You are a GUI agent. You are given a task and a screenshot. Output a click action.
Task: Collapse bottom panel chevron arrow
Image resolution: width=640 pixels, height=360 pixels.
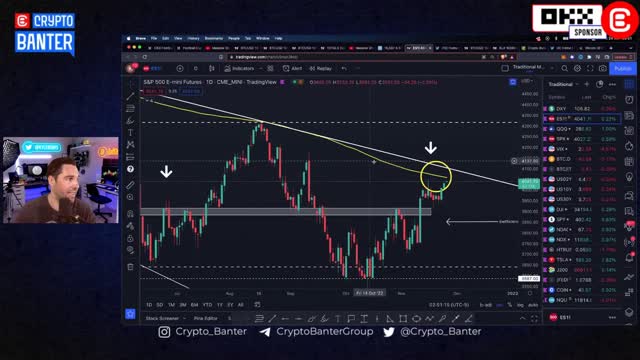522,318
